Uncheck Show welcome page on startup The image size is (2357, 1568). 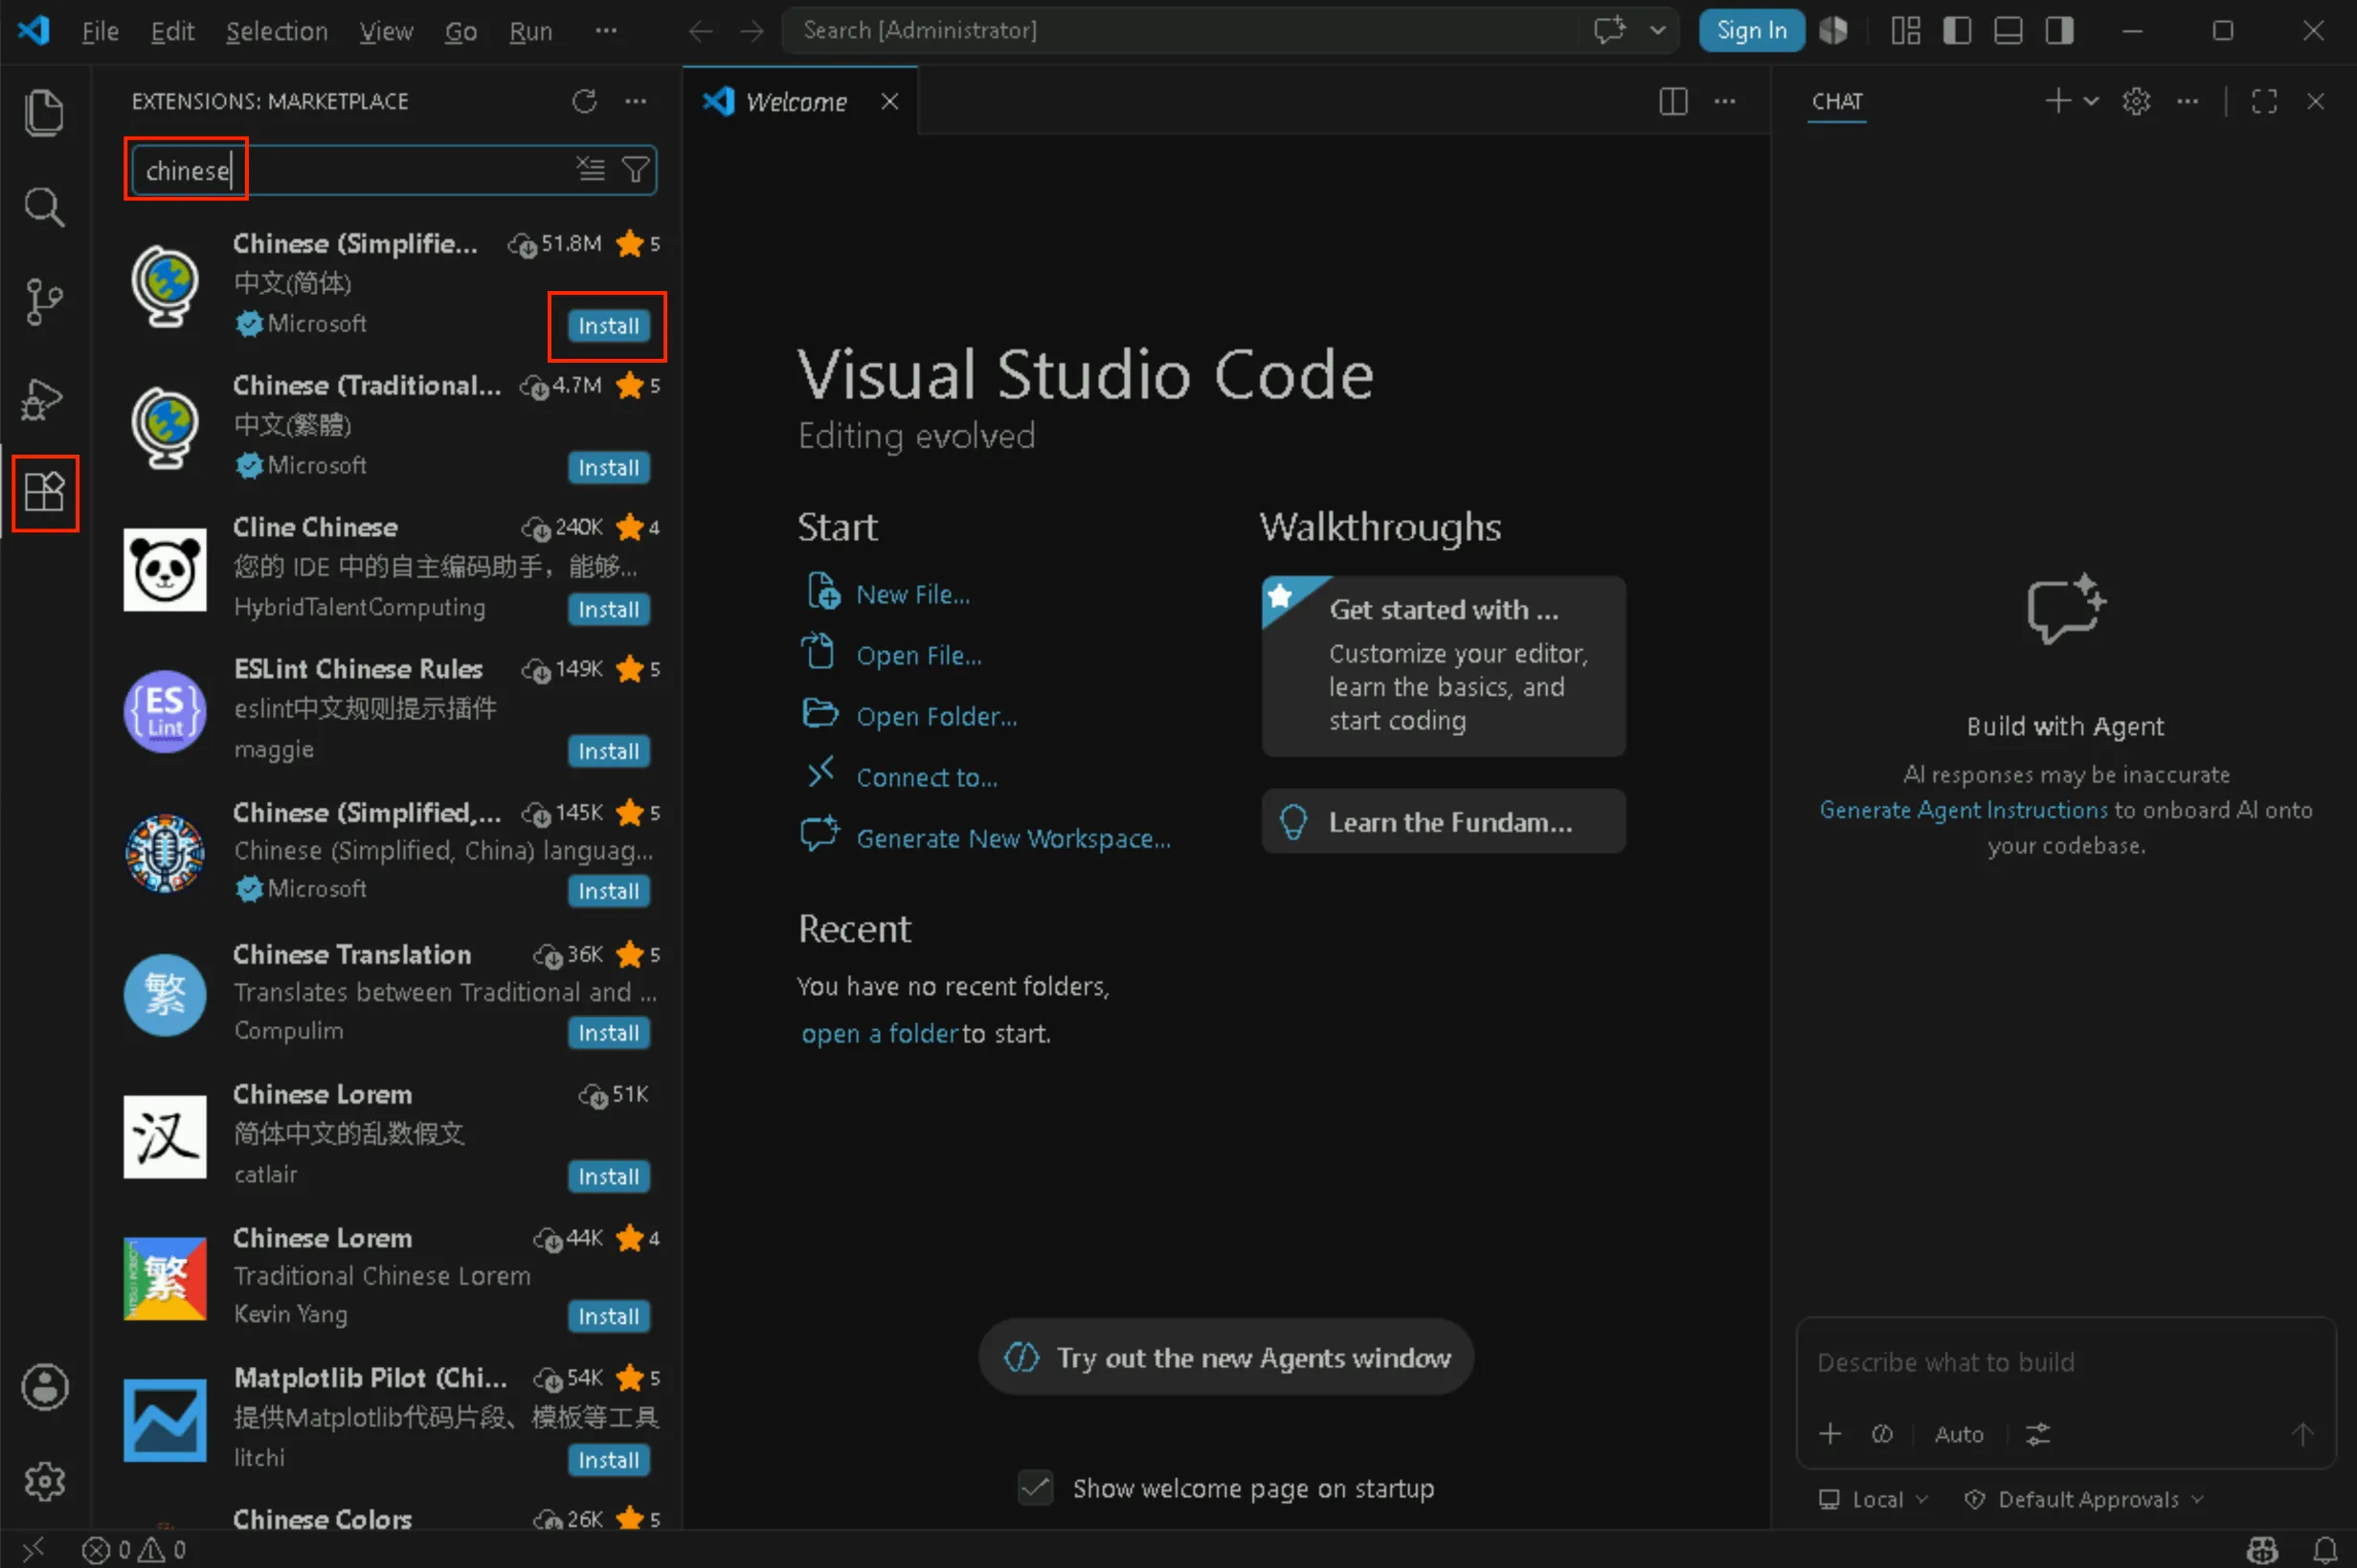1035,1488
